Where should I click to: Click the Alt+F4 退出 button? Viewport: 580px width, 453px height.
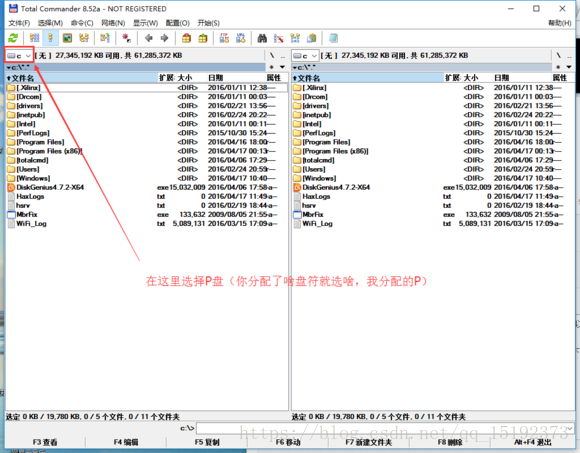(x=533, y=442)
